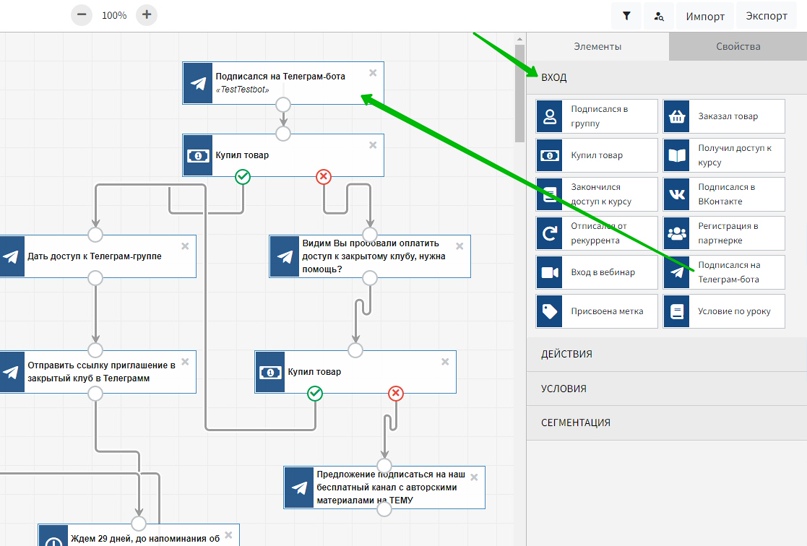
Task: Switch to the Свойства tab
Action: click(737, 46)
